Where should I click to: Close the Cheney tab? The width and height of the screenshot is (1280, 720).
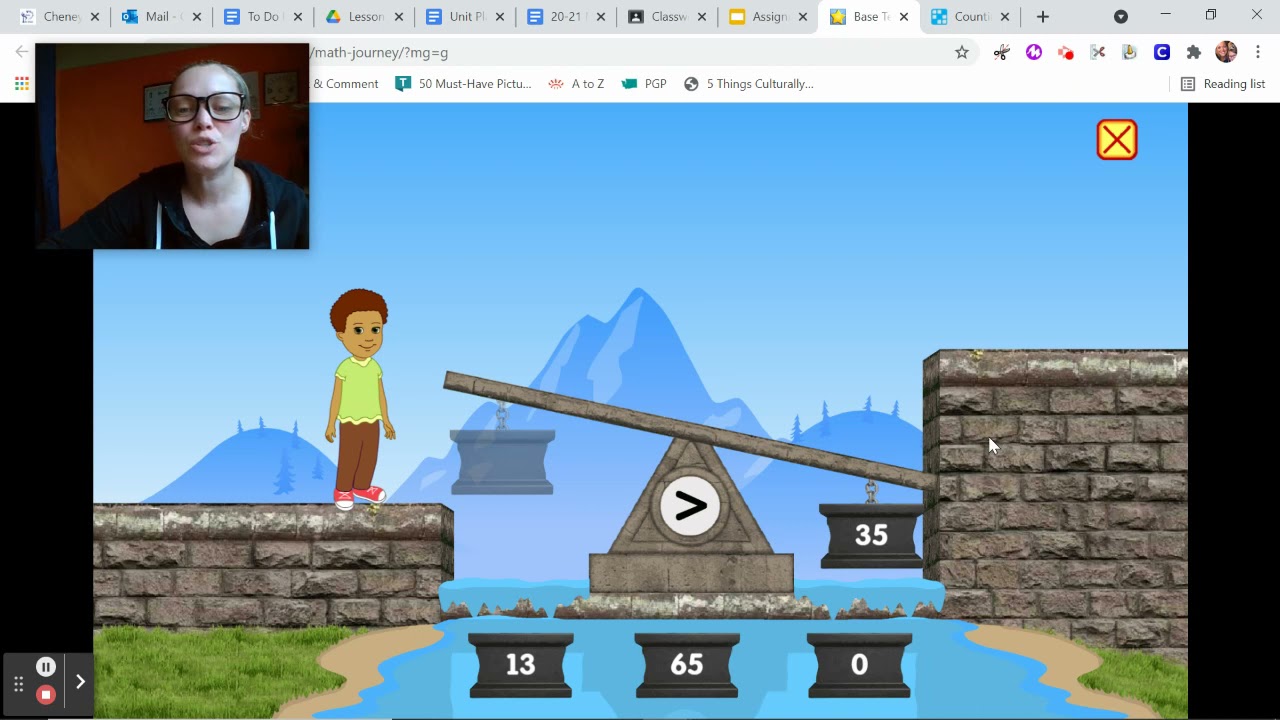[x=95, y=17]
